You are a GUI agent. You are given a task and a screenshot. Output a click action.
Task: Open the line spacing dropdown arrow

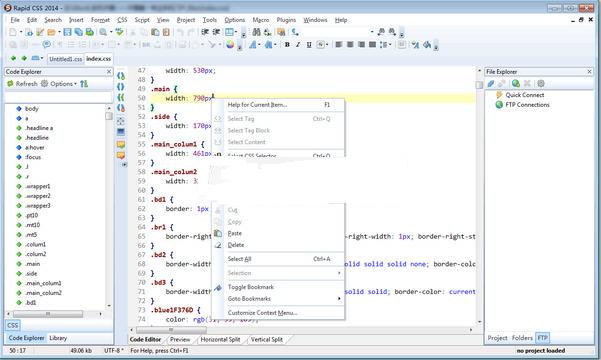click(390, 45)
